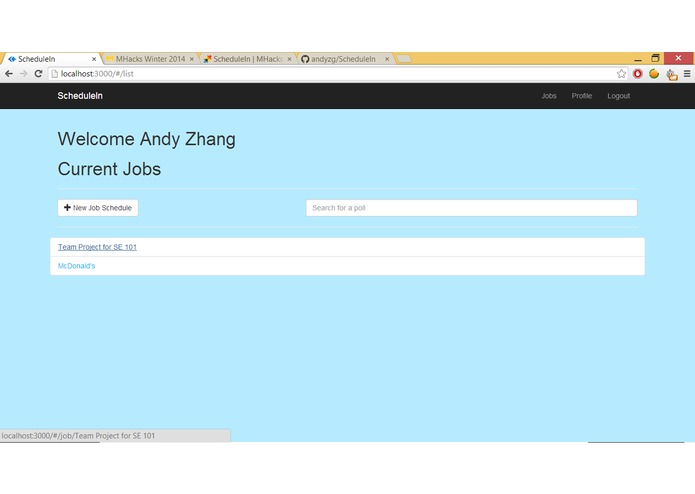Close the ScheduleIn | MHacks tab
The height and width of the screenshot is (494, 695).
pos(289,59)
